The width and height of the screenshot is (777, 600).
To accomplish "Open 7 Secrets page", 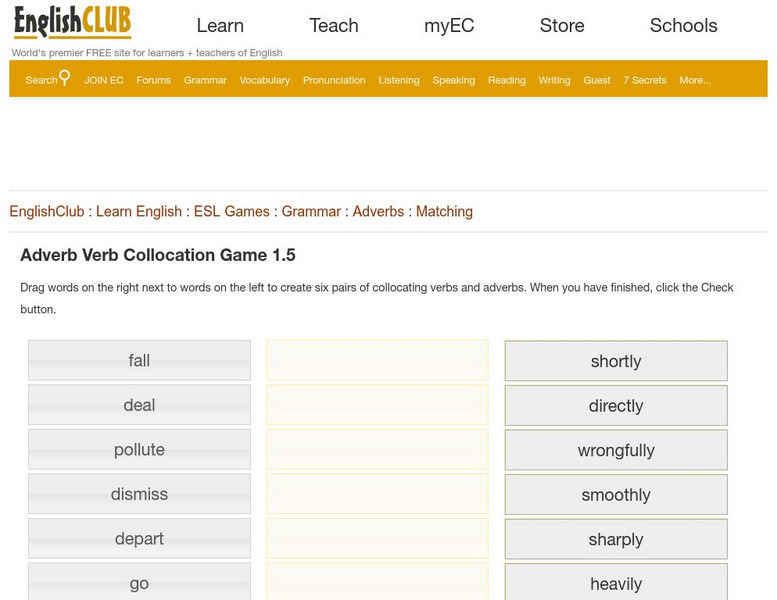I will point(645,80).
